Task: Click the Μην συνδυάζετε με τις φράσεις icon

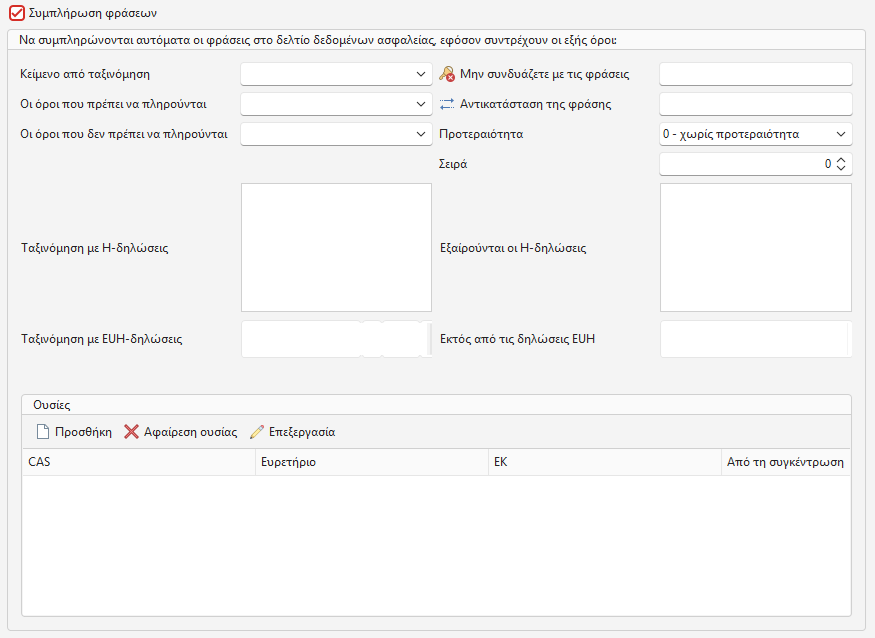Action: pos(447,74)
